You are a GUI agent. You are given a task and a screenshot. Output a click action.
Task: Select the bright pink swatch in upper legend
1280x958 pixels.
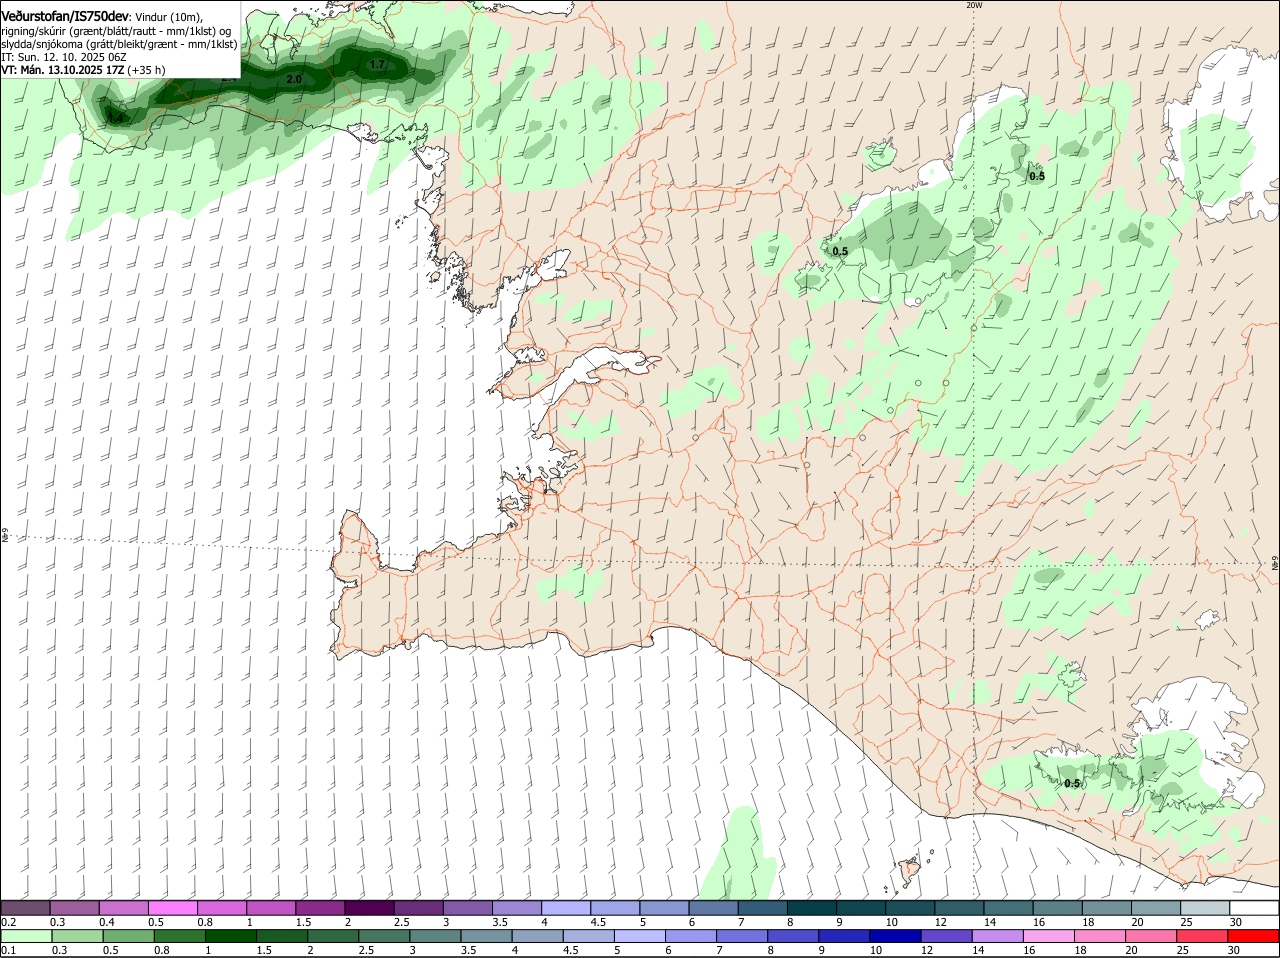pyautogui.click(x=172, y=908)
